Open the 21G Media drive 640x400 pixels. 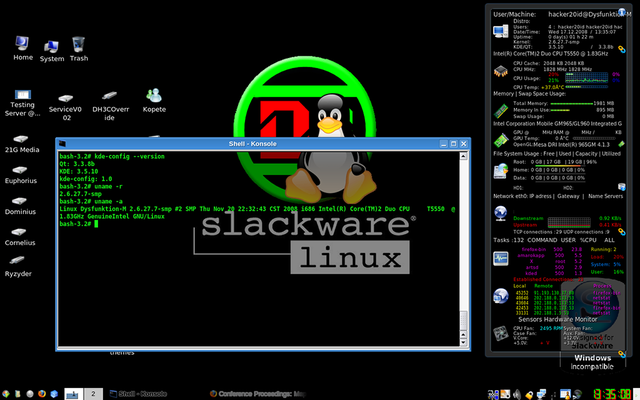(x=22, y=144)
